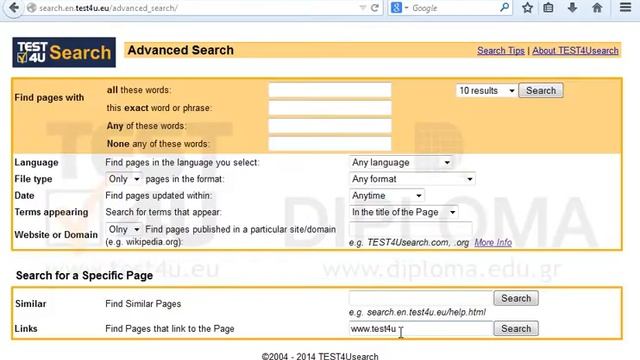Open downloads with the arrow icon
The image size is (640, 360).
[572, 7]
